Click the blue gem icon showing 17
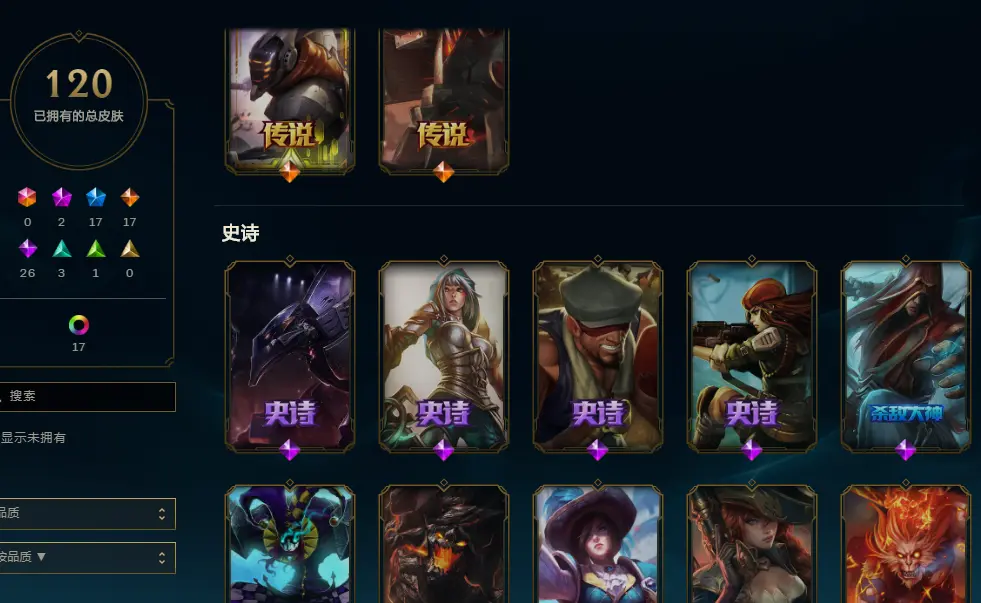 click(96, 198)
